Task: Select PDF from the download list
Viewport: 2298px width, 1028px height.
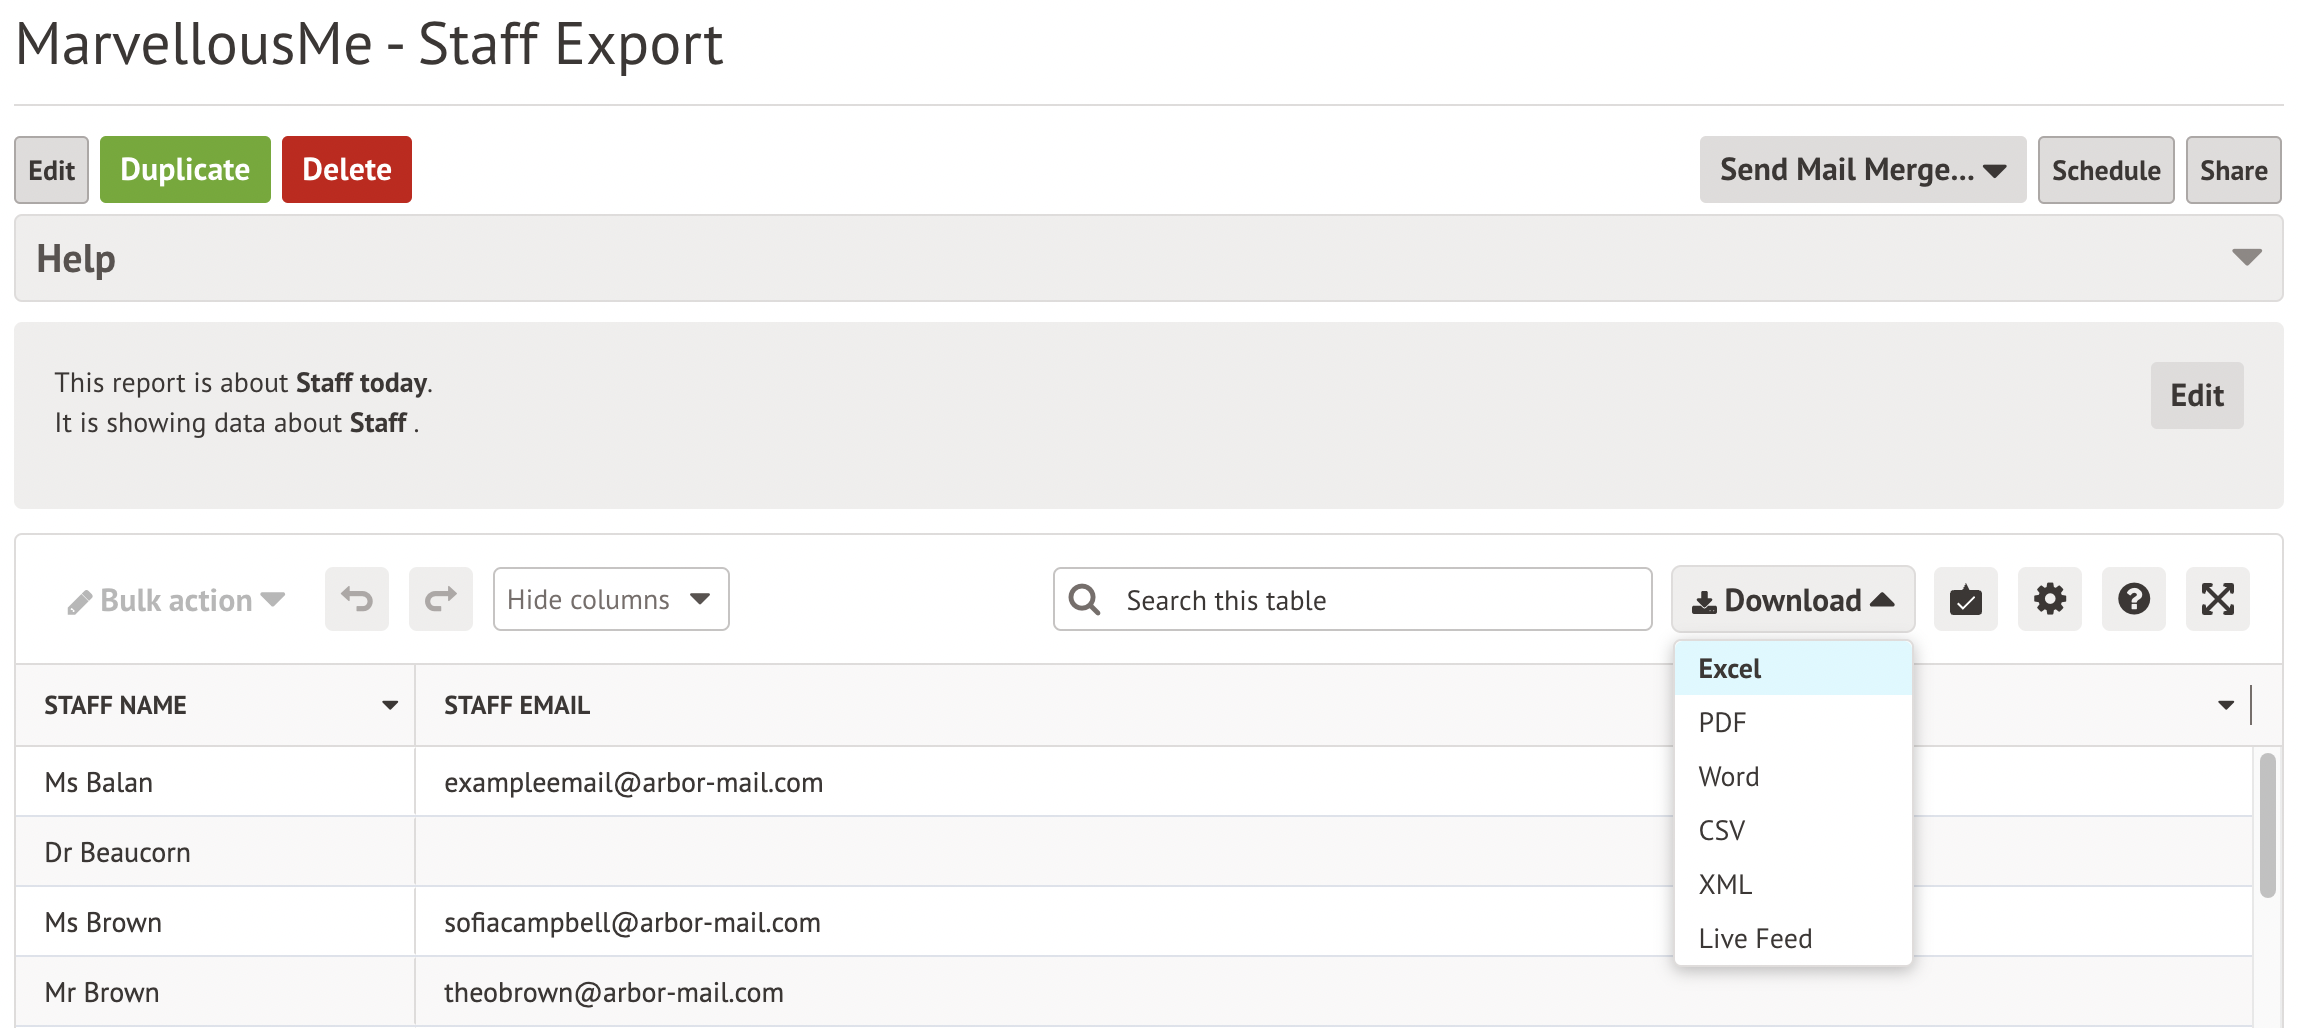Action: pyautogui.click(x=1721, y=722)
